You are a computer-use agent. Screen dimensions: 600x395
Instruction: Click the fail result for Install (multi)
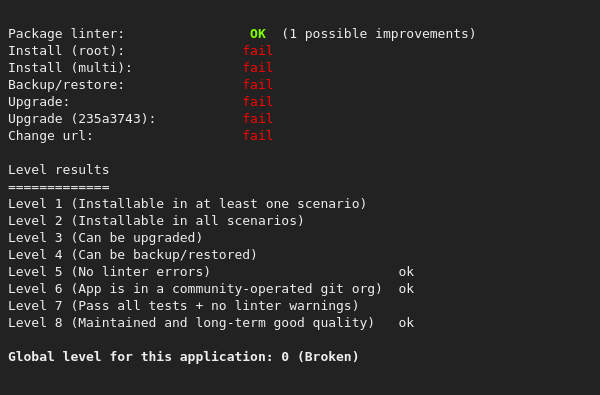[258, 68]
